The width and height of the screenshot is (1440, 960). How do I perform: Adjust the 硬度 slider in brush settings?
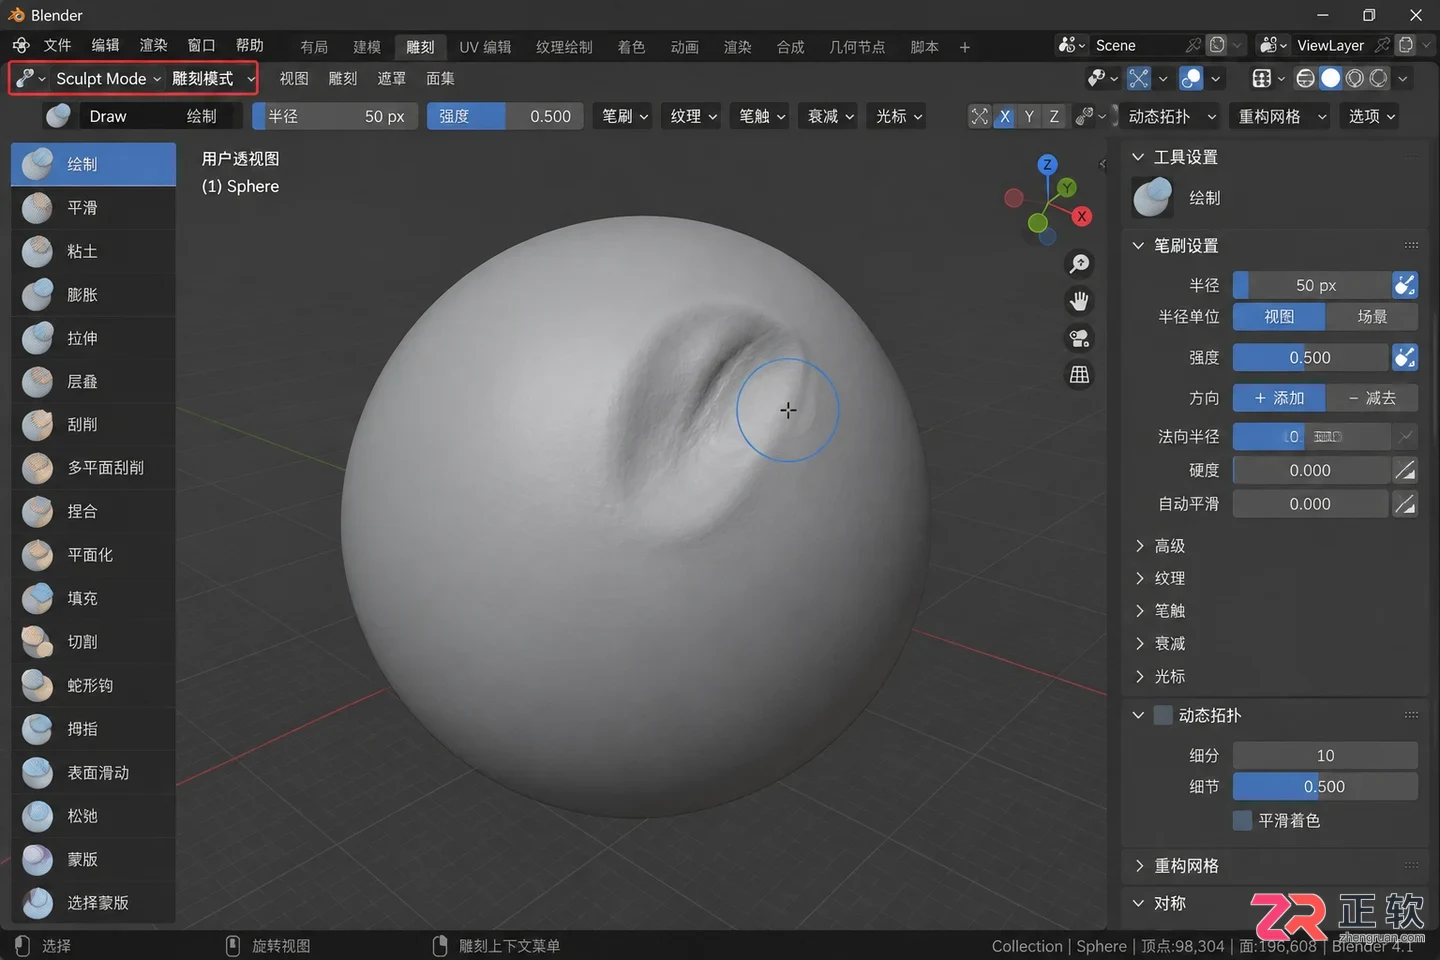(1310, 470)
